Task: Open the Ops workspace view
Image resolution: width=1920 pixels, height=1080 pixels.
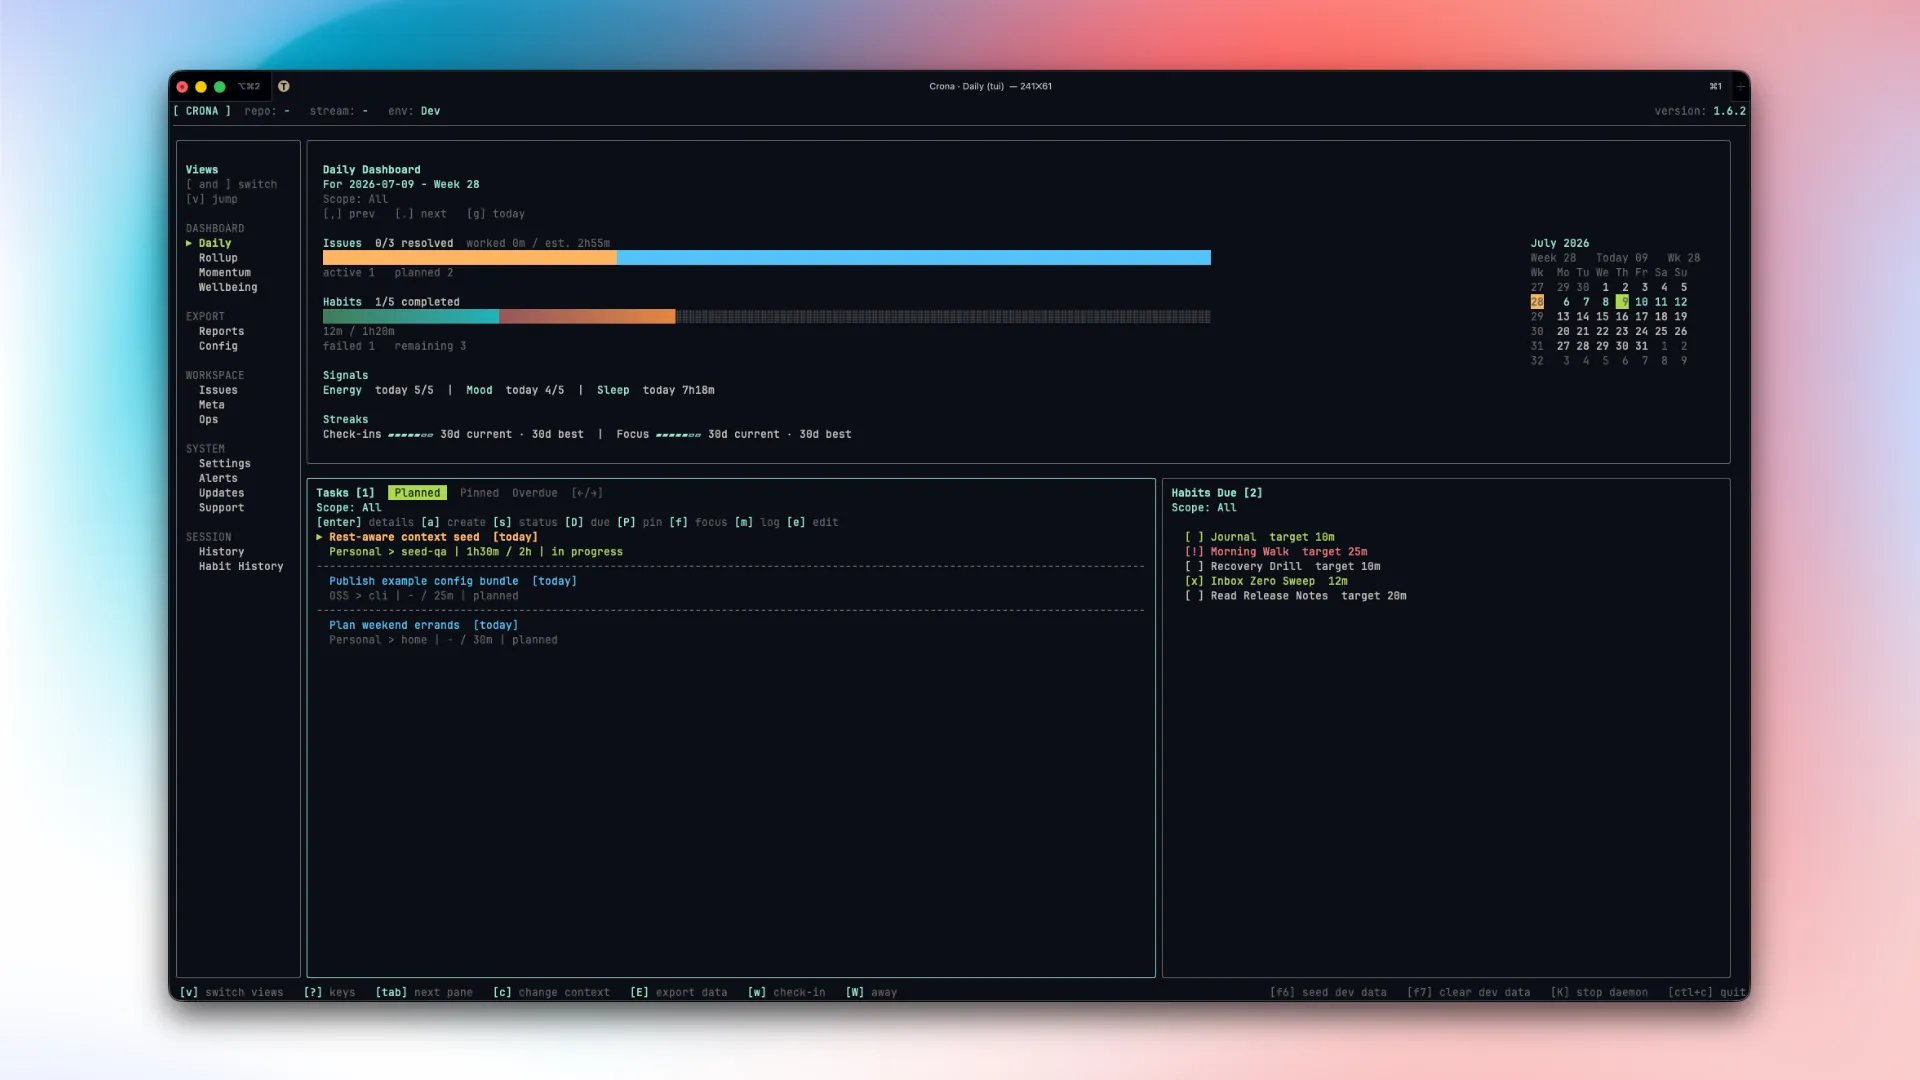Action: coord(208,420)
